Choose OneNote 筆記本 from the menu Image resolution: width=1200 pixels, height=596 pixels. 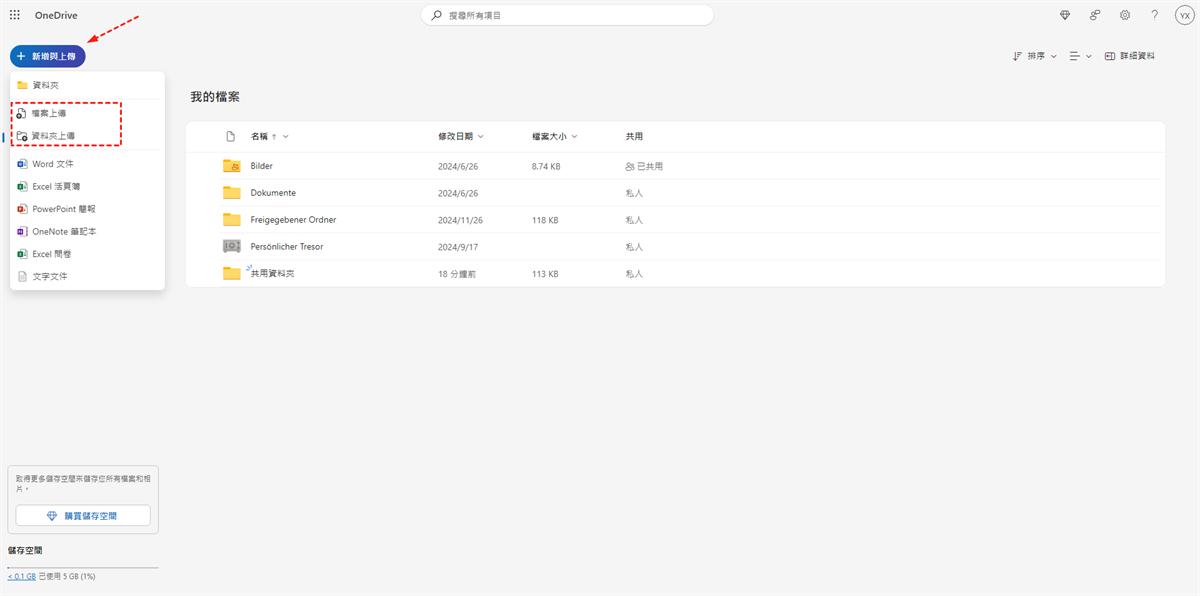pos(87,231)
